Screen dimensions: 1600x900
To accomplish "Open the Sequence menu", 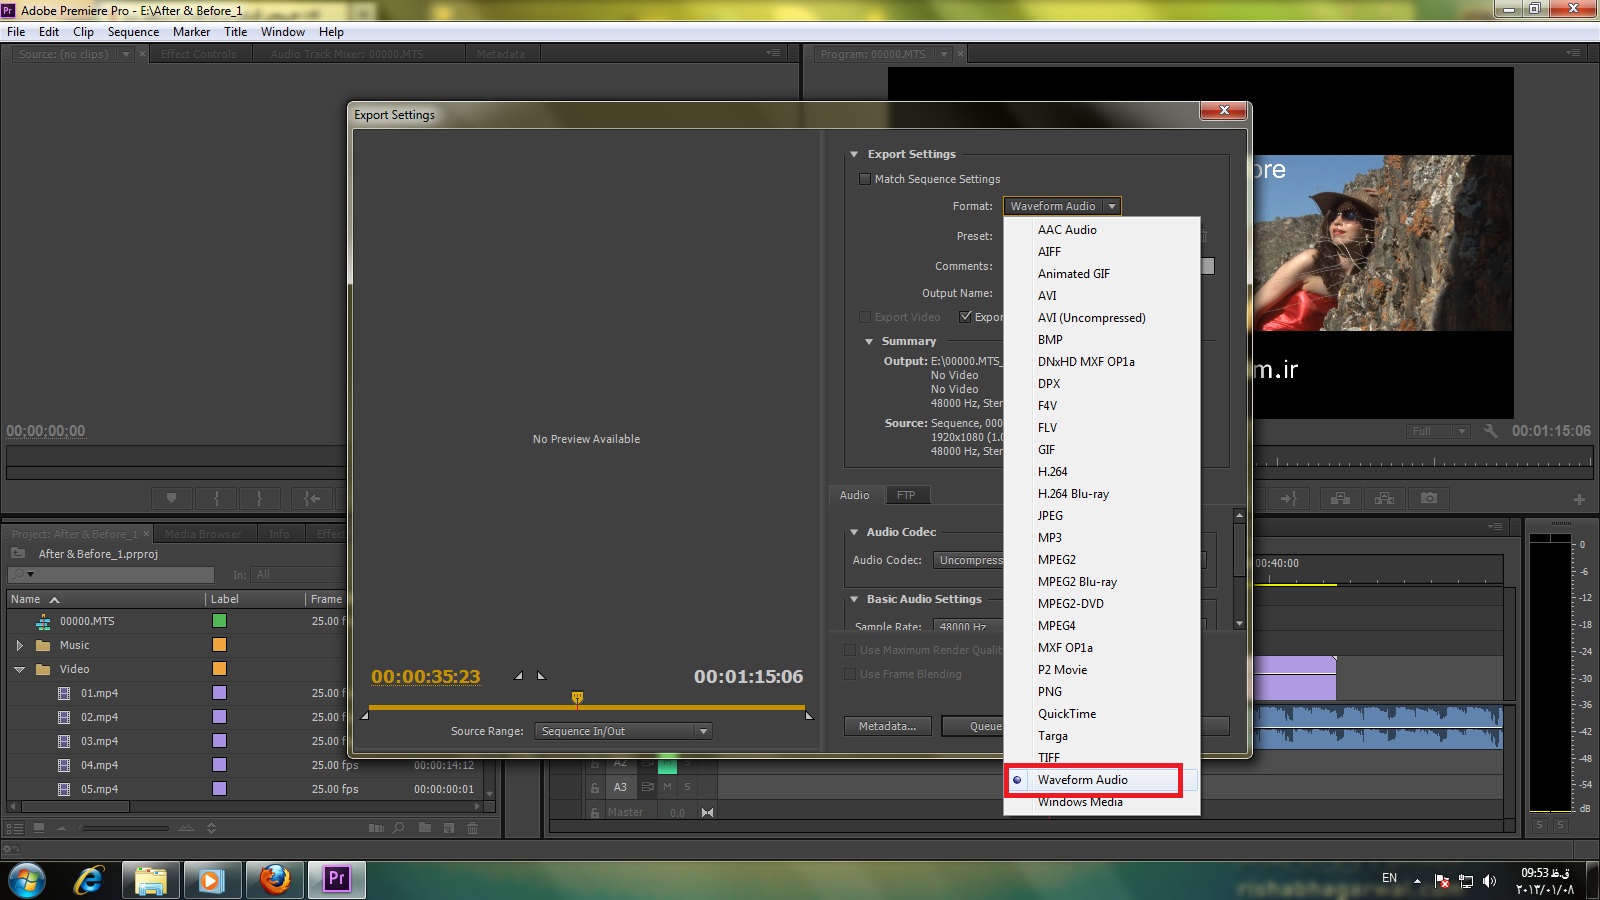I will (x=133, y=32).
